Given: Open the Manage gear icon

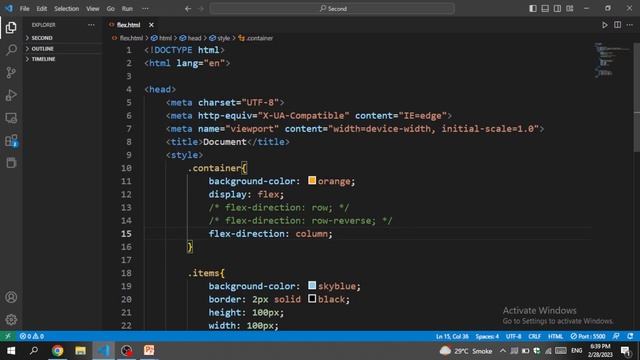Looking at the screenshot, I should 11,320.
